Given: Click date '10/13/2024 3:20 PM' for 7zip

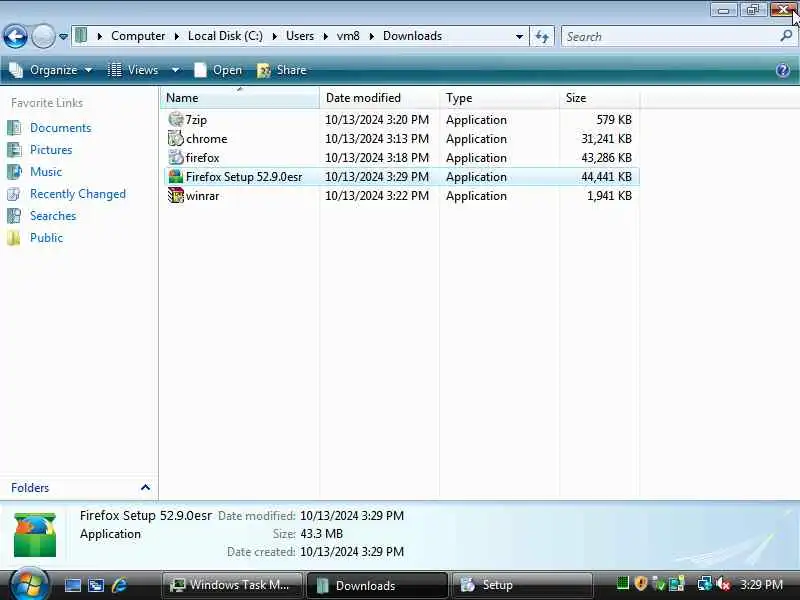Looking at the screenshot, I should click(377, 120).
